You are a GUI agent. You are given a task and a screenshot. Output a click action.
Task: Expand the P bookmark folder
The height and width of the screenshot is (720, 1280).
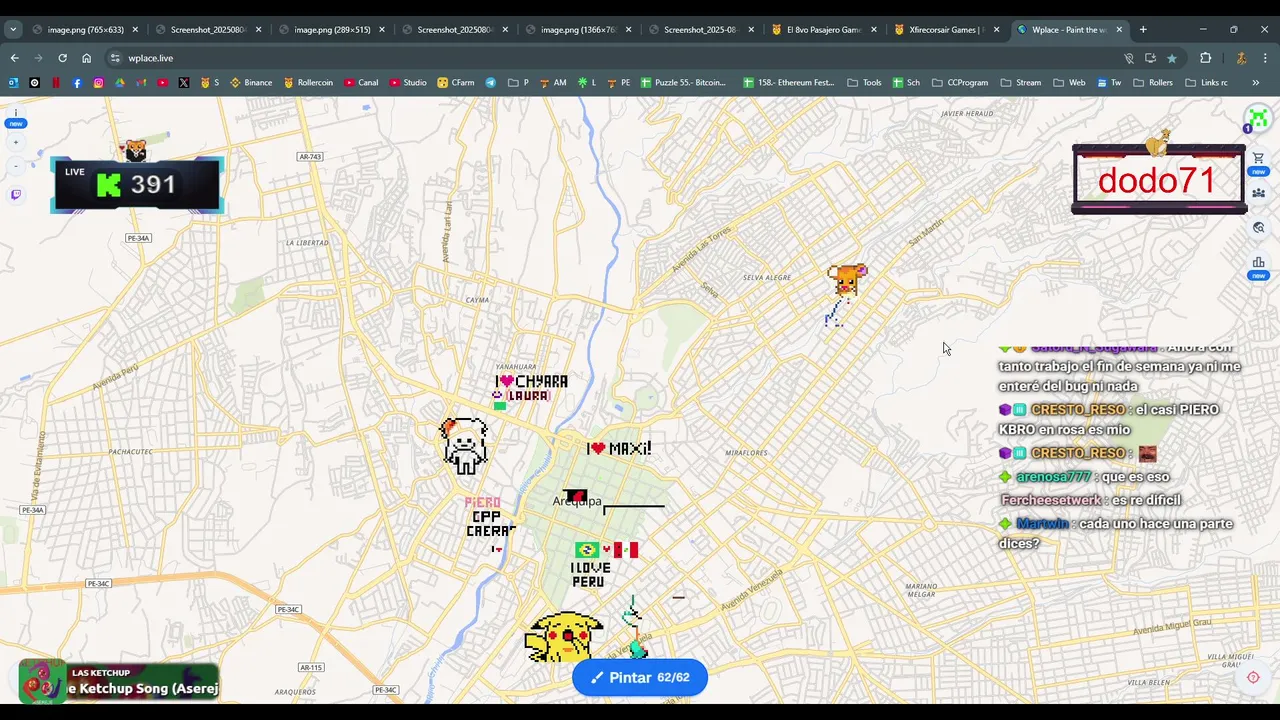[518, 82]
